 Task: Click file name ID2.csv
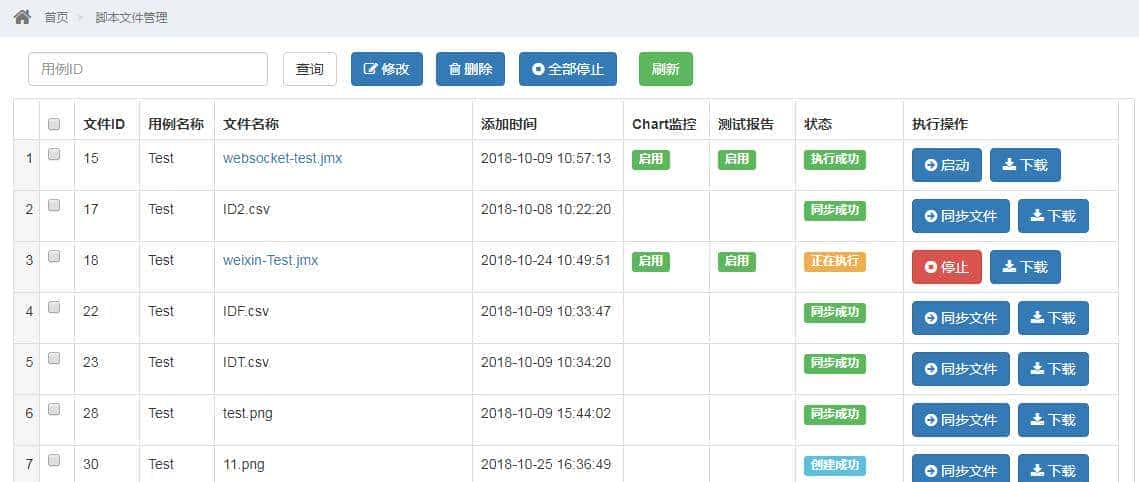[x=246, y=209]
